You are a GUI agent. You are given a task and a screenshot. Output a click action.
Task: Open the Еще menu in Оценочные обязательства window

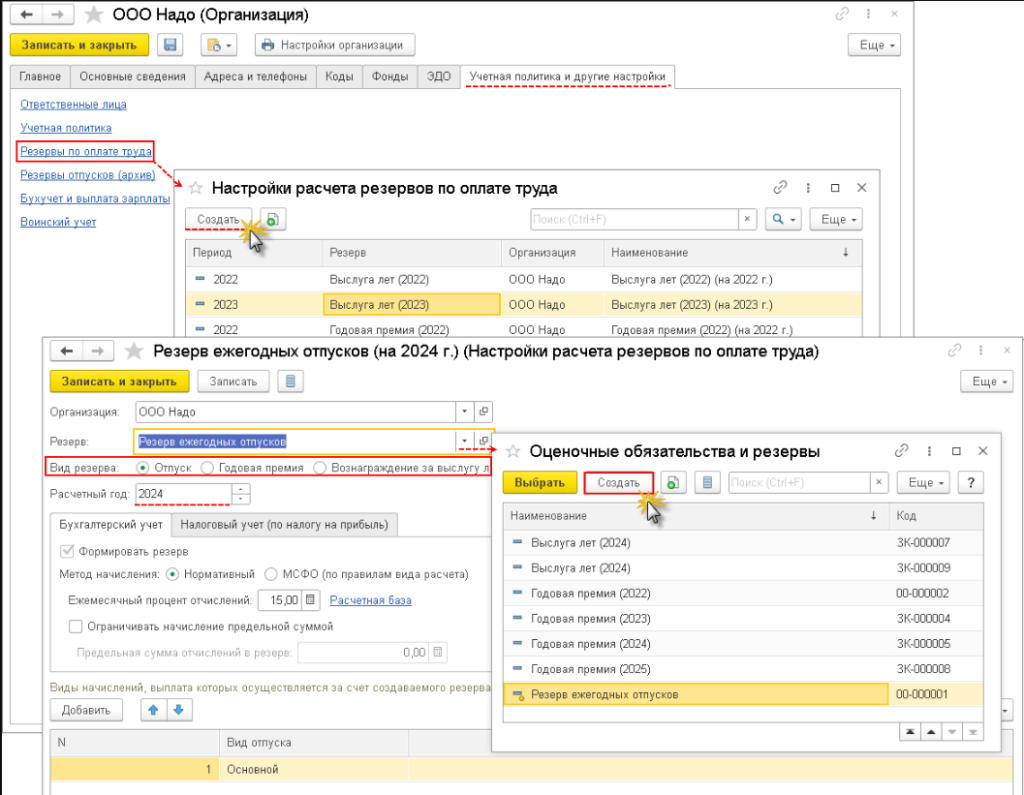[922, 483]
